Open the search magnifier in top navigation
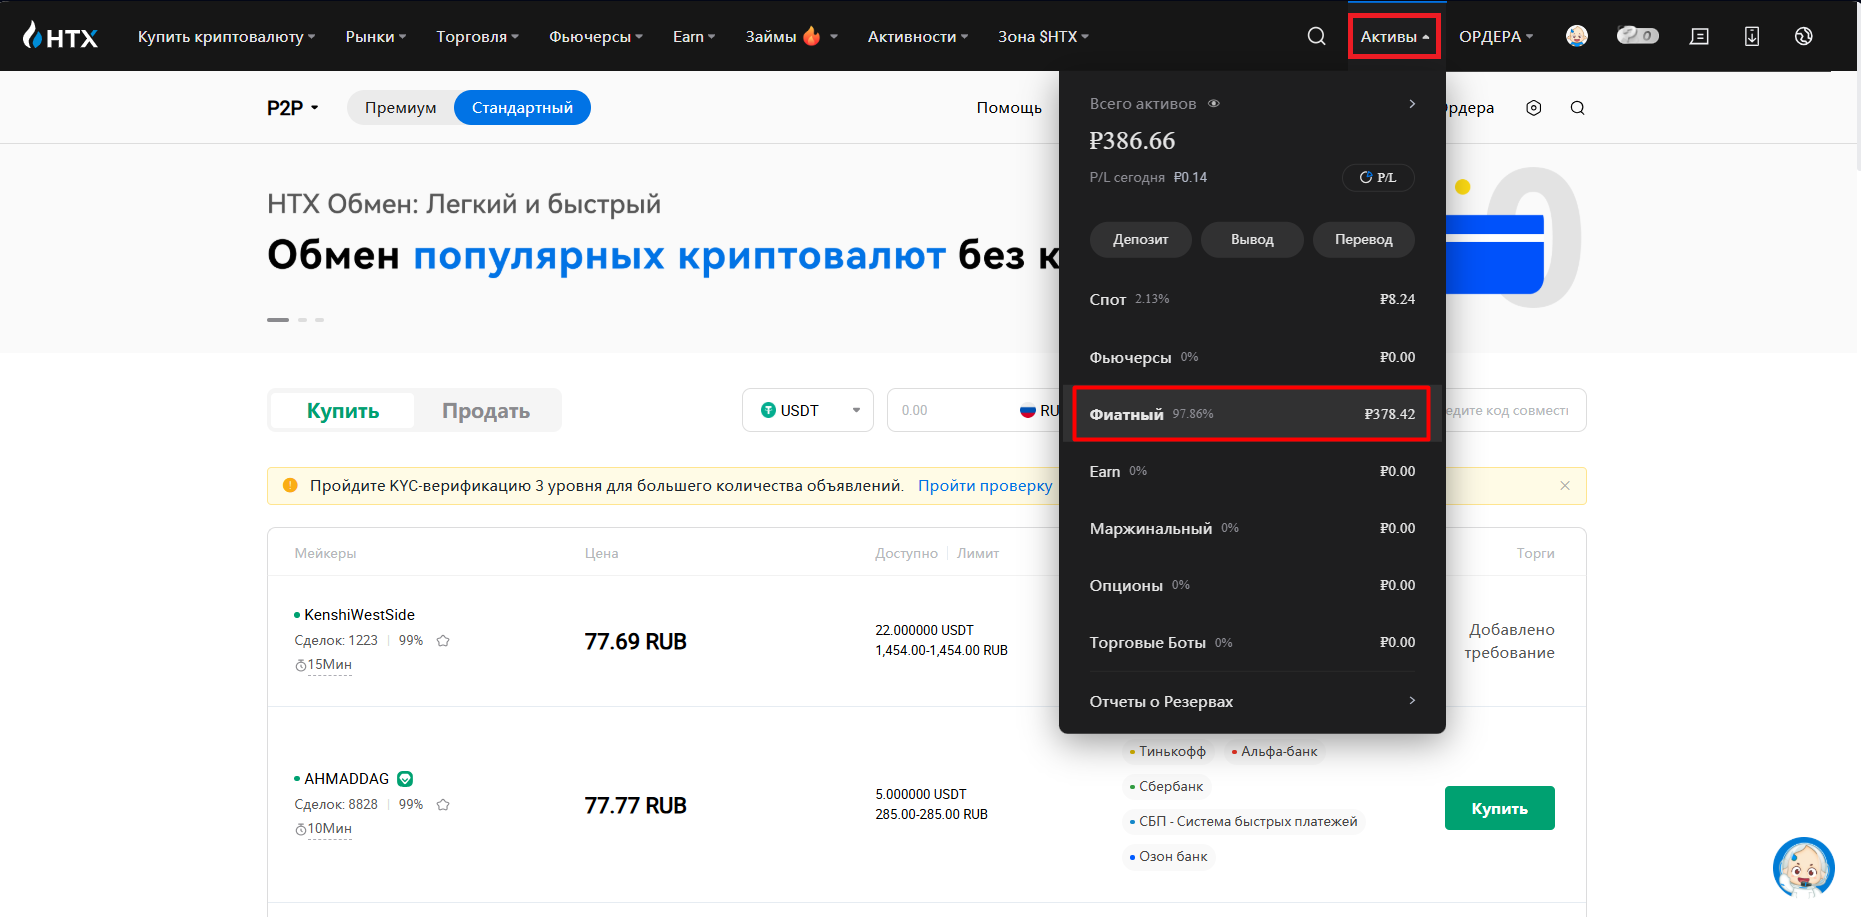This screenshot has width=1861, height=917. pos(1316,36)
